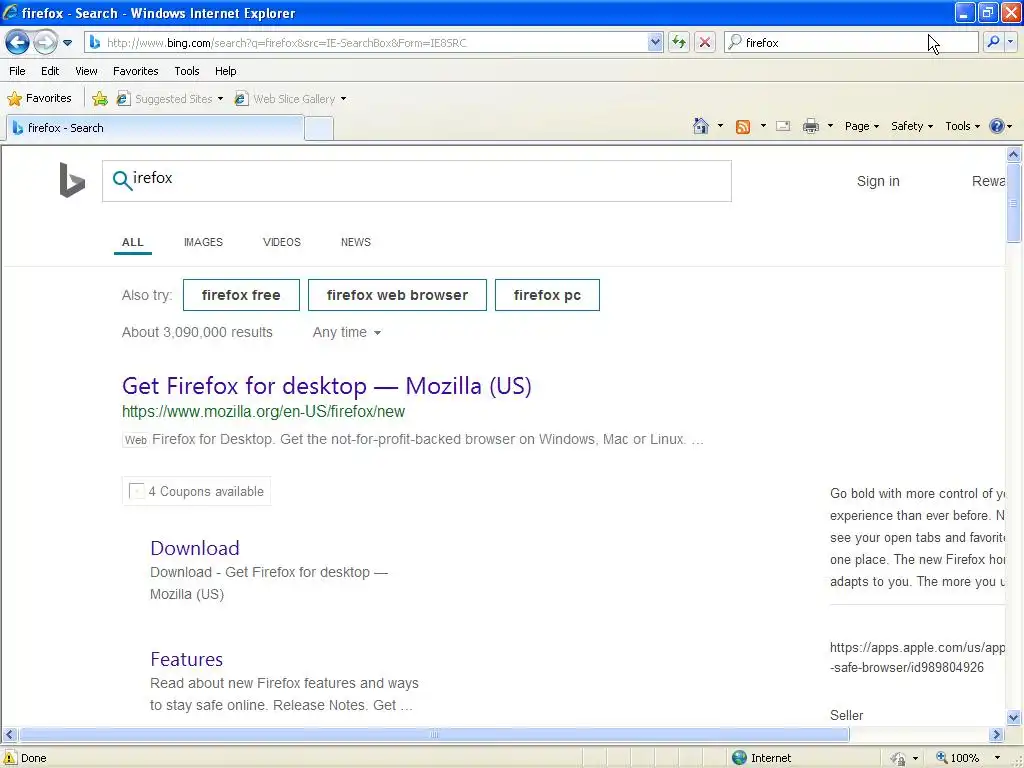
Task: Switch to the IMAGES results tab
Action: coord(203,242)
